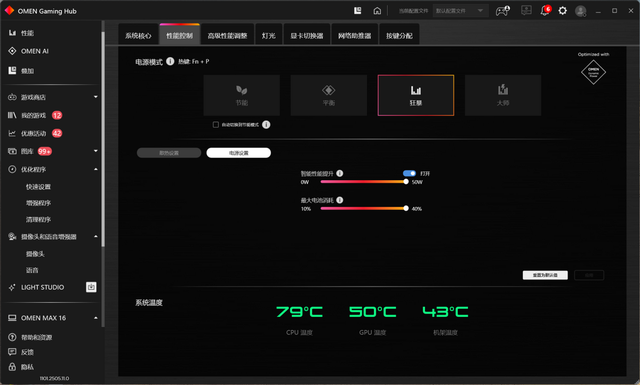Open LIGHT STUDIO in the sidebar
640x385 pixels.
[x=42, y=287]
